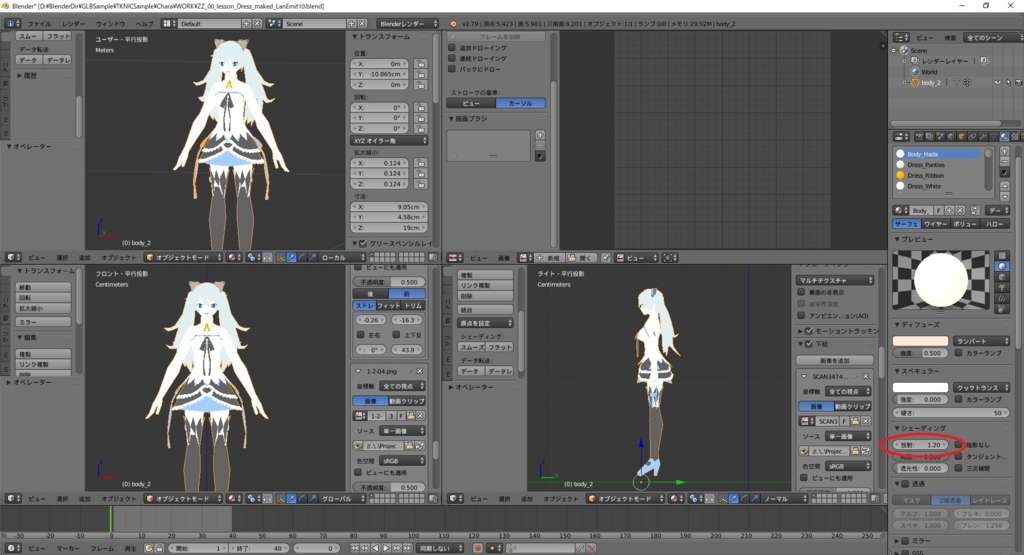The height and width of the screenshot is (555, 1024).
Task: Click the 画像を追加 add image button
Action: pyautogui.click(x=834, y=360)
